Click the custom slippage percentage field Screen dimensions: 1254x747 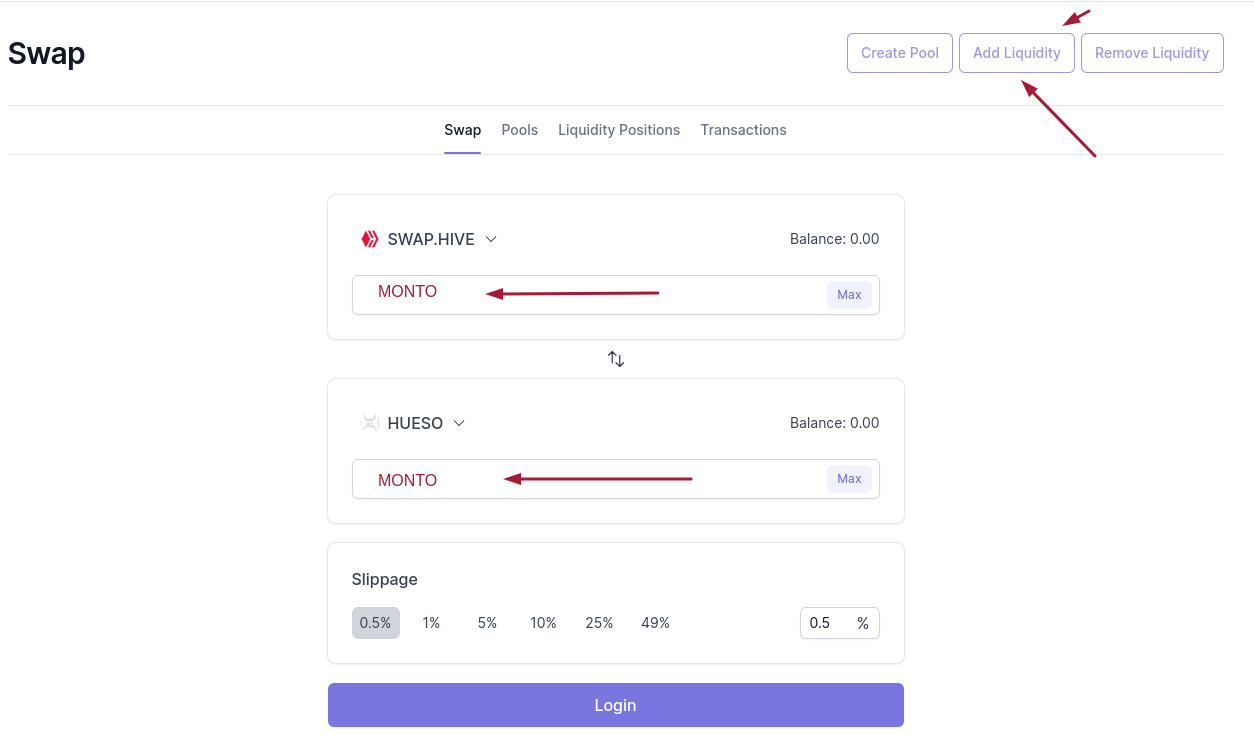(x=840, y=623)
